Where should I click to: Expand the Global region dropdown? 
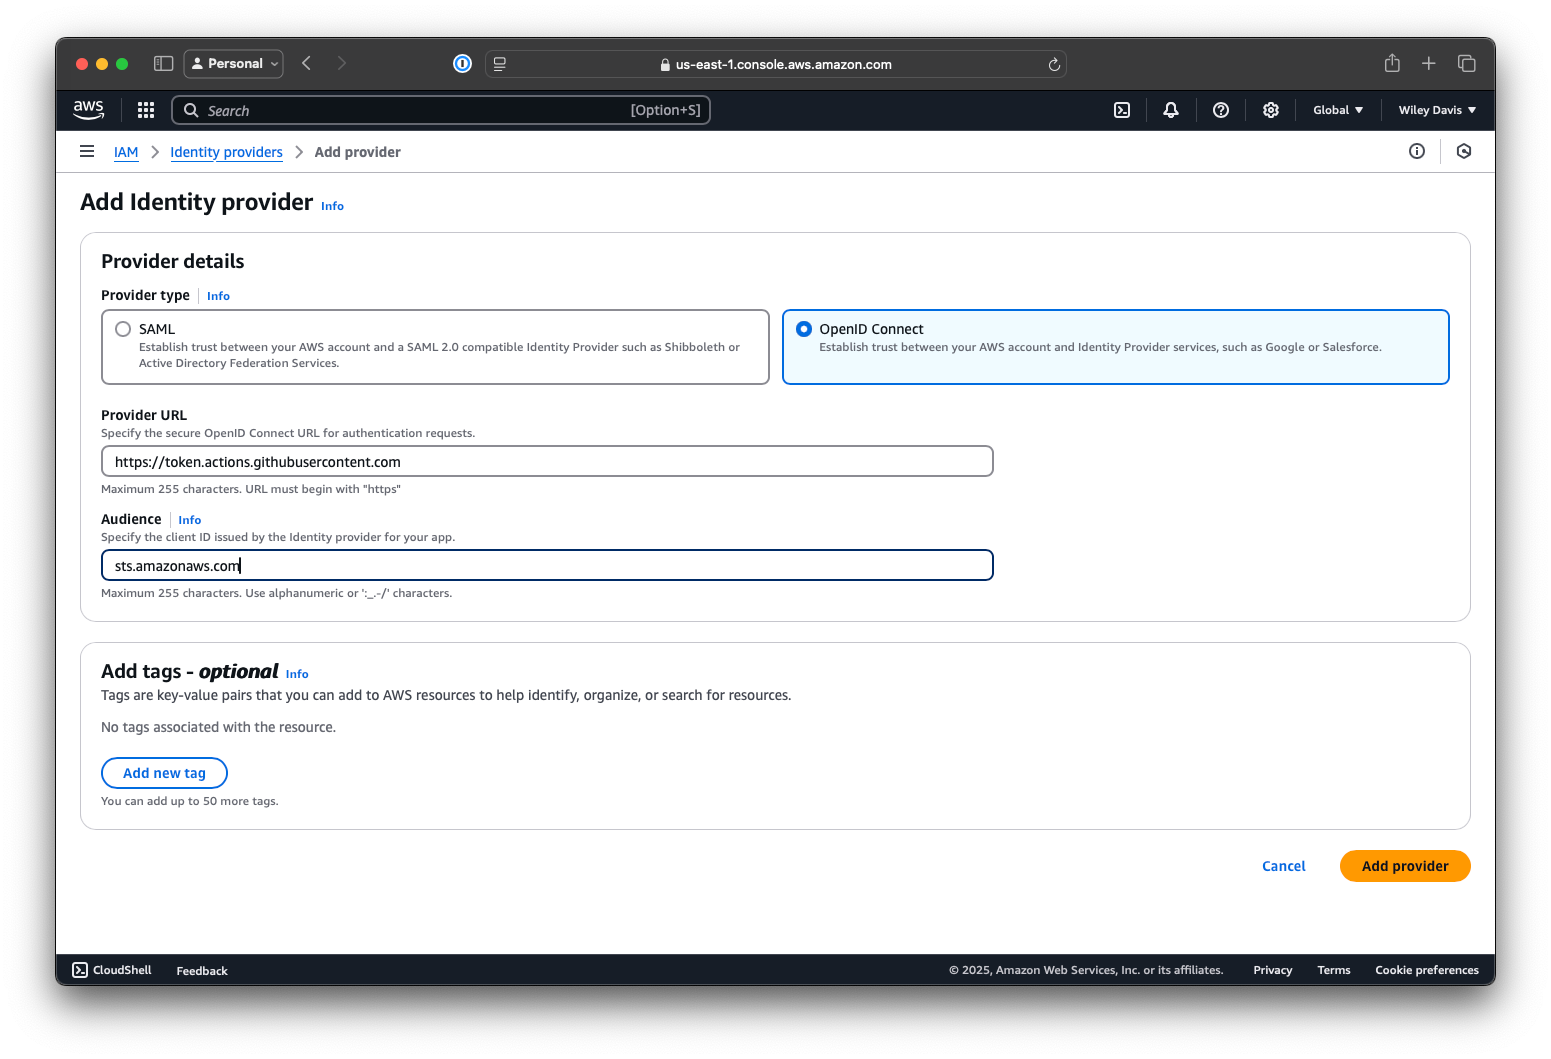click(1337, 110)
